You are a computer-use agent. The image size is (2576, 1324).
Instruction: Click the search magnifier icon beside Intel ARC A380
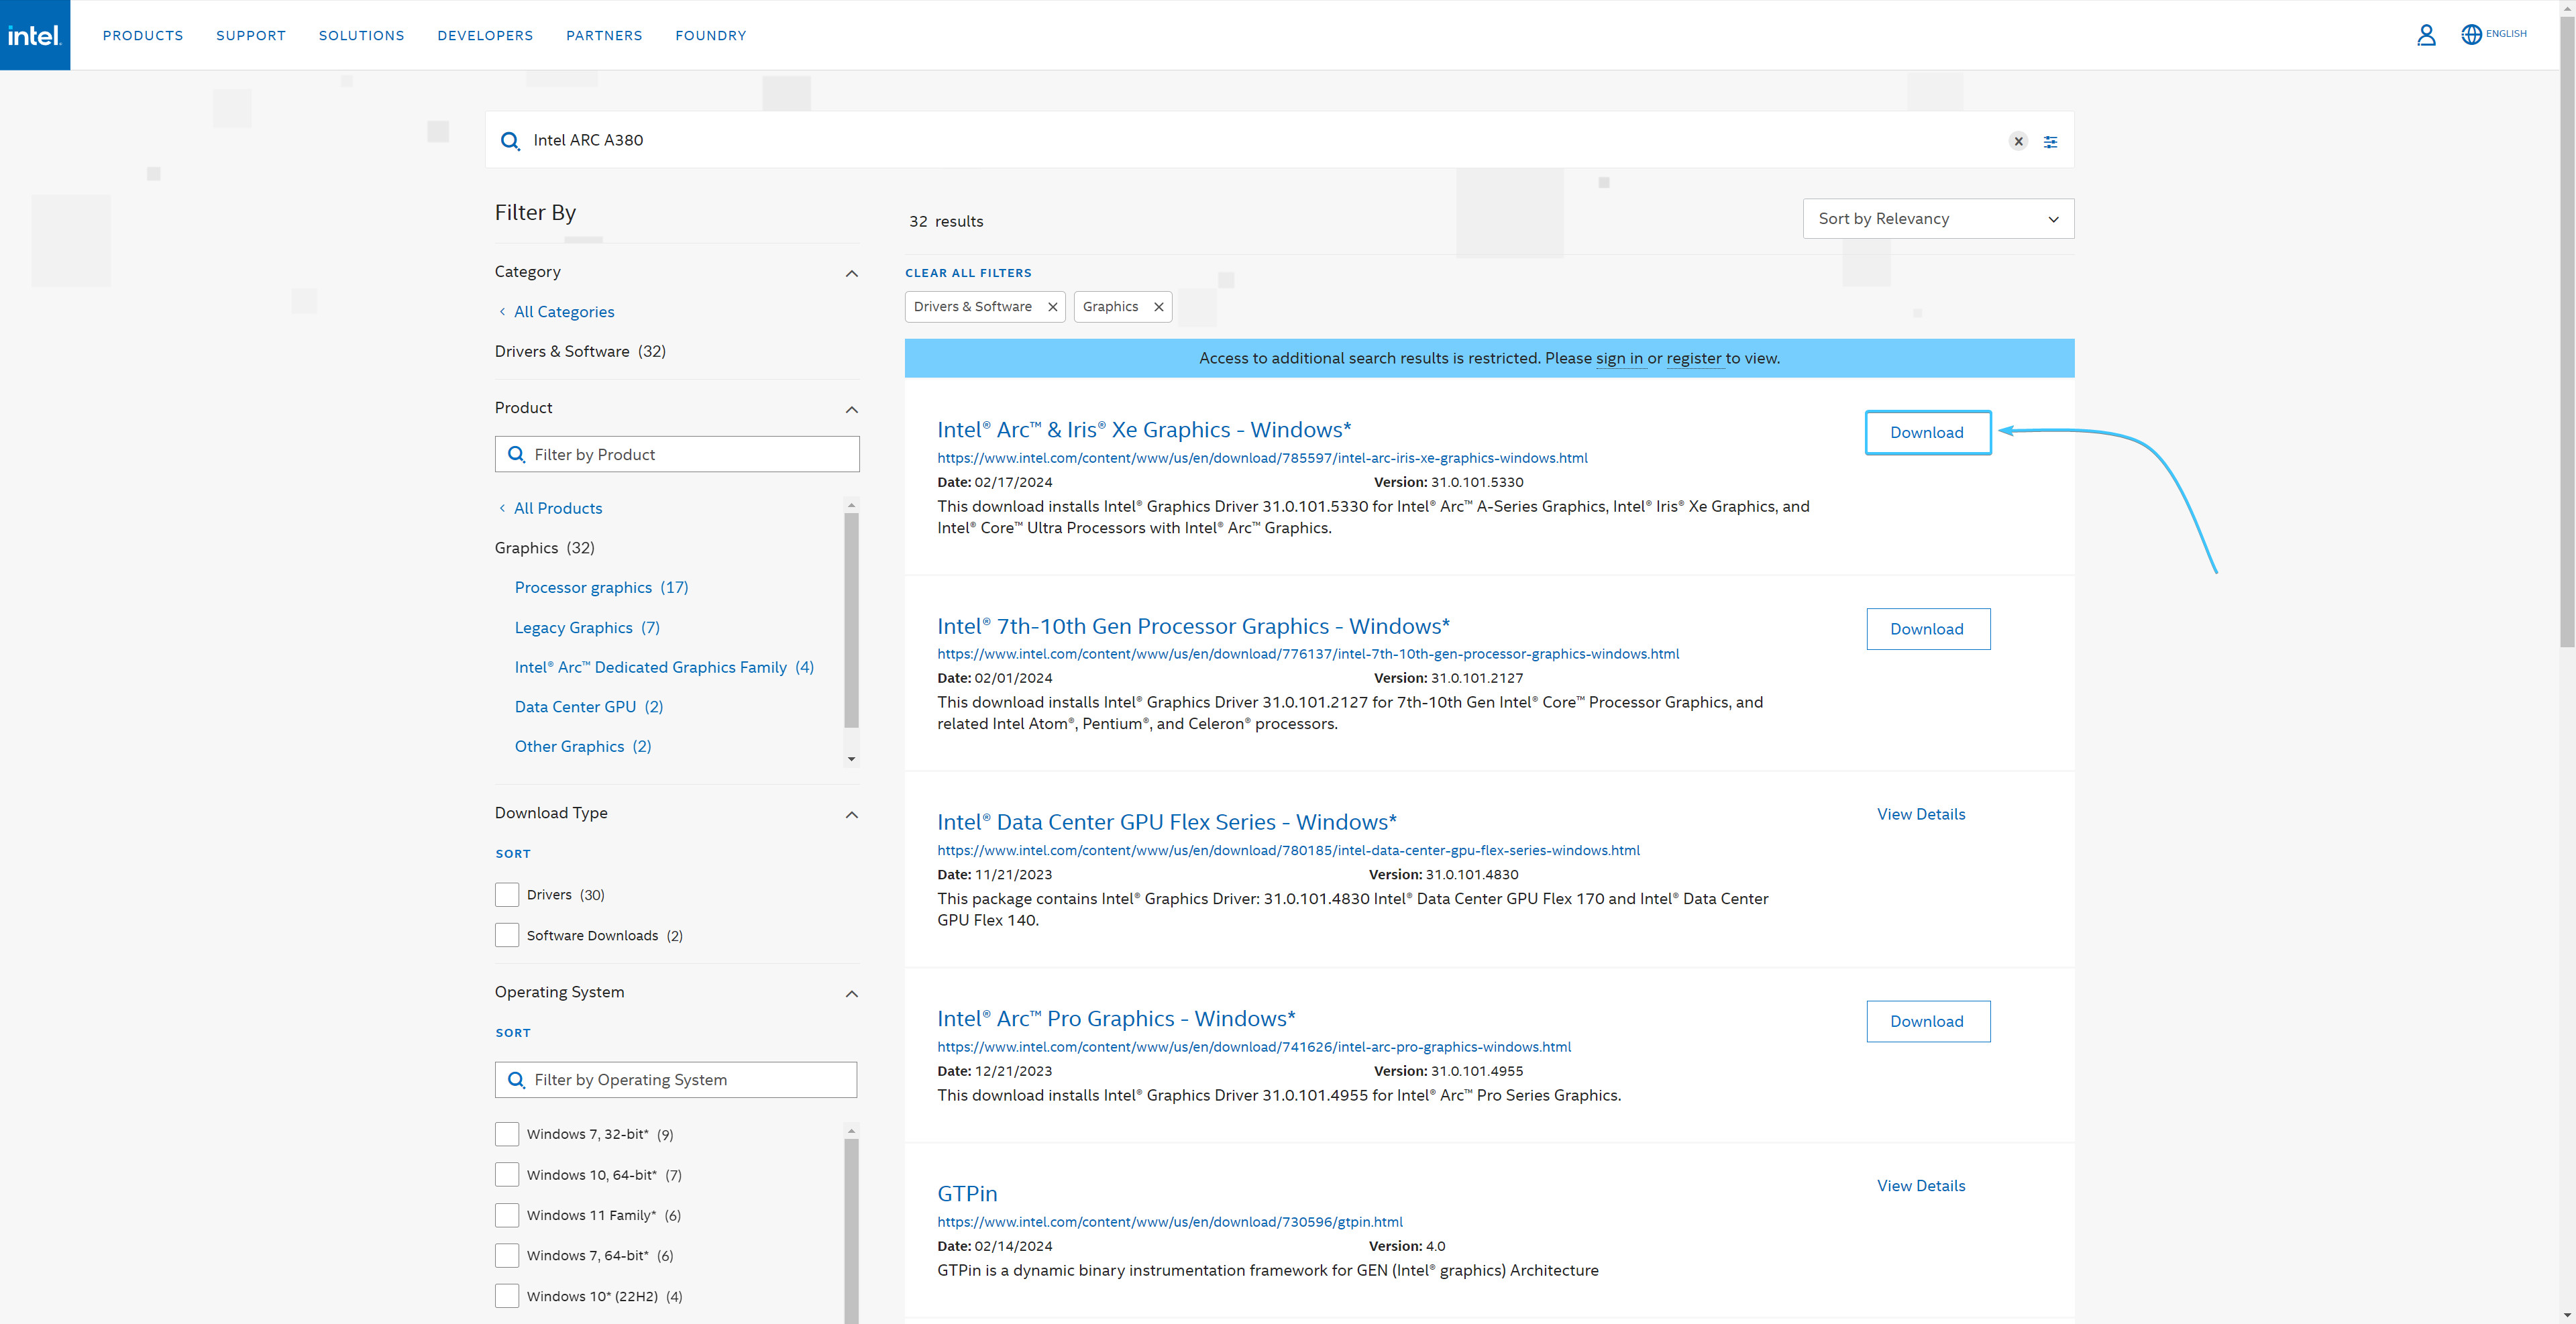coord(510,141)
